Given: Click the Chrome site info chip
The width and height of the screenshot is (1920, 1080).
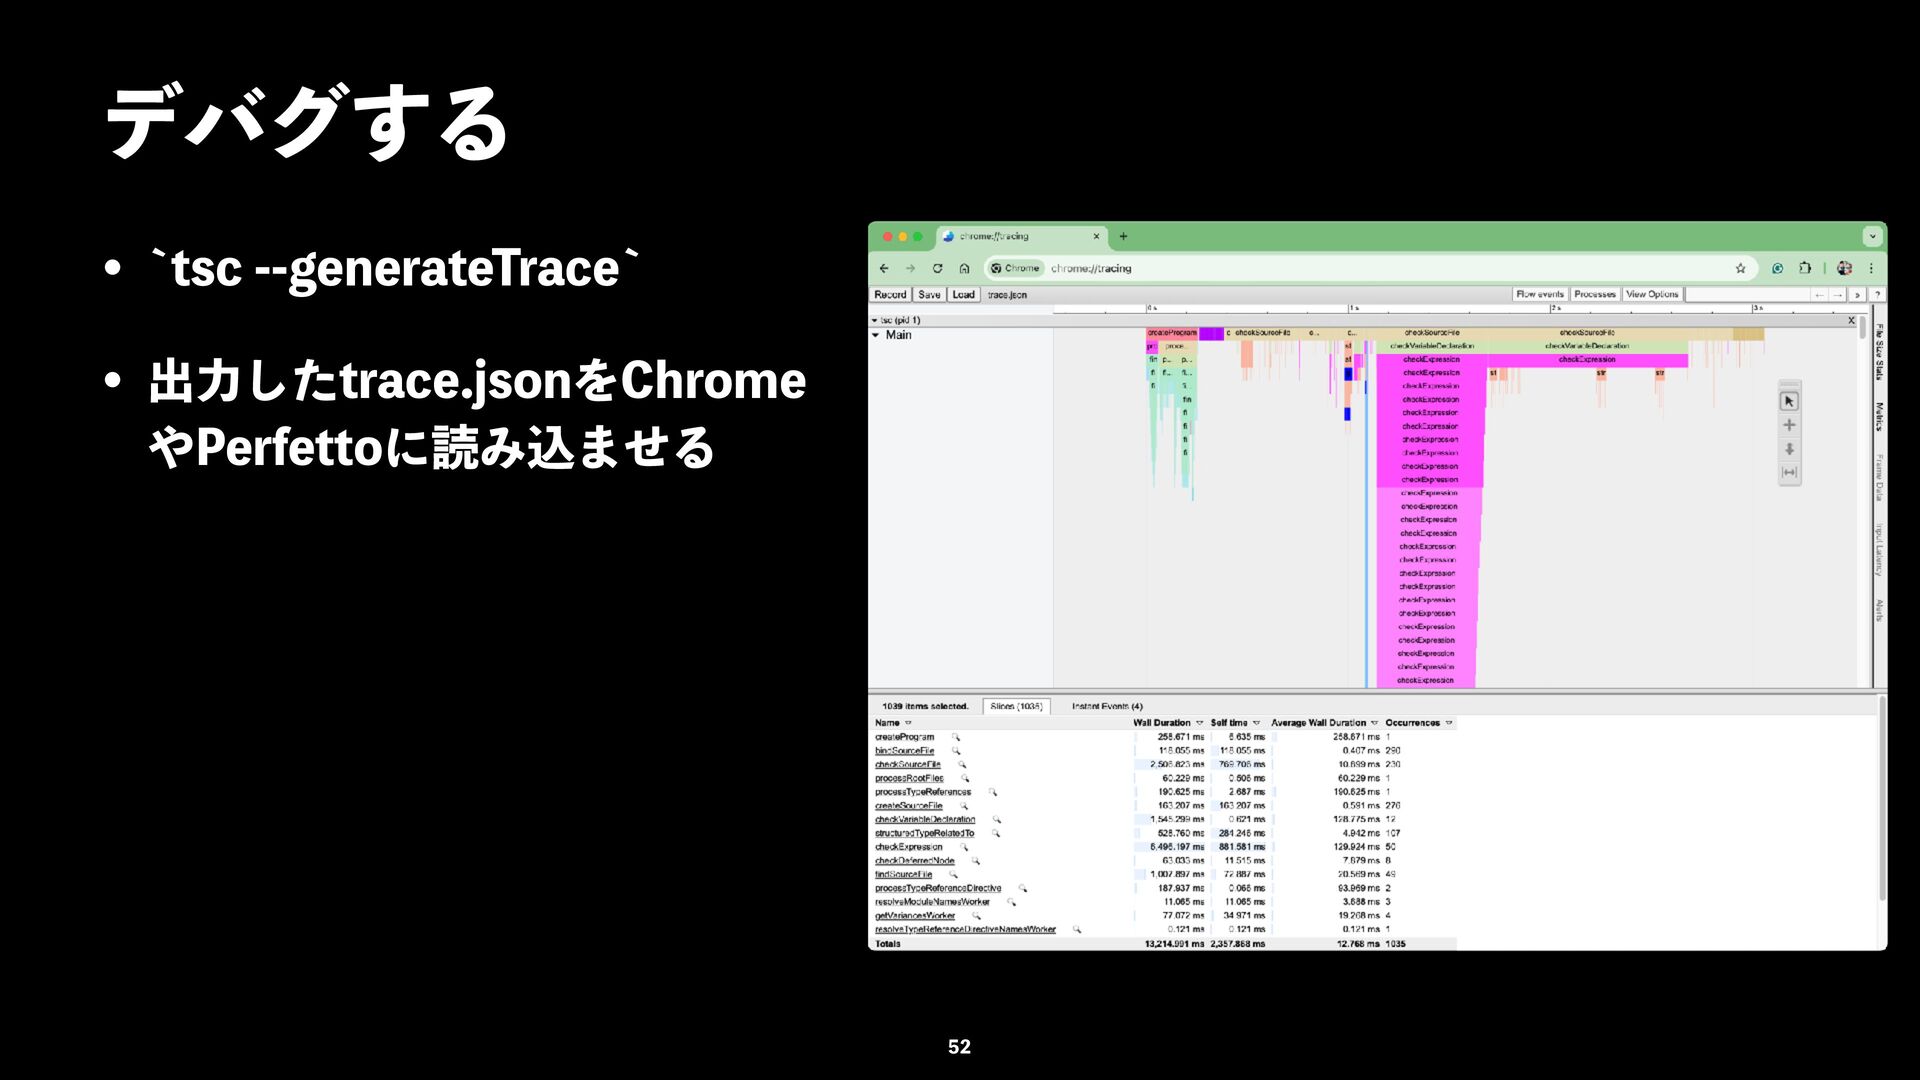Looking at the screenshot, I should pos(1016,268).
